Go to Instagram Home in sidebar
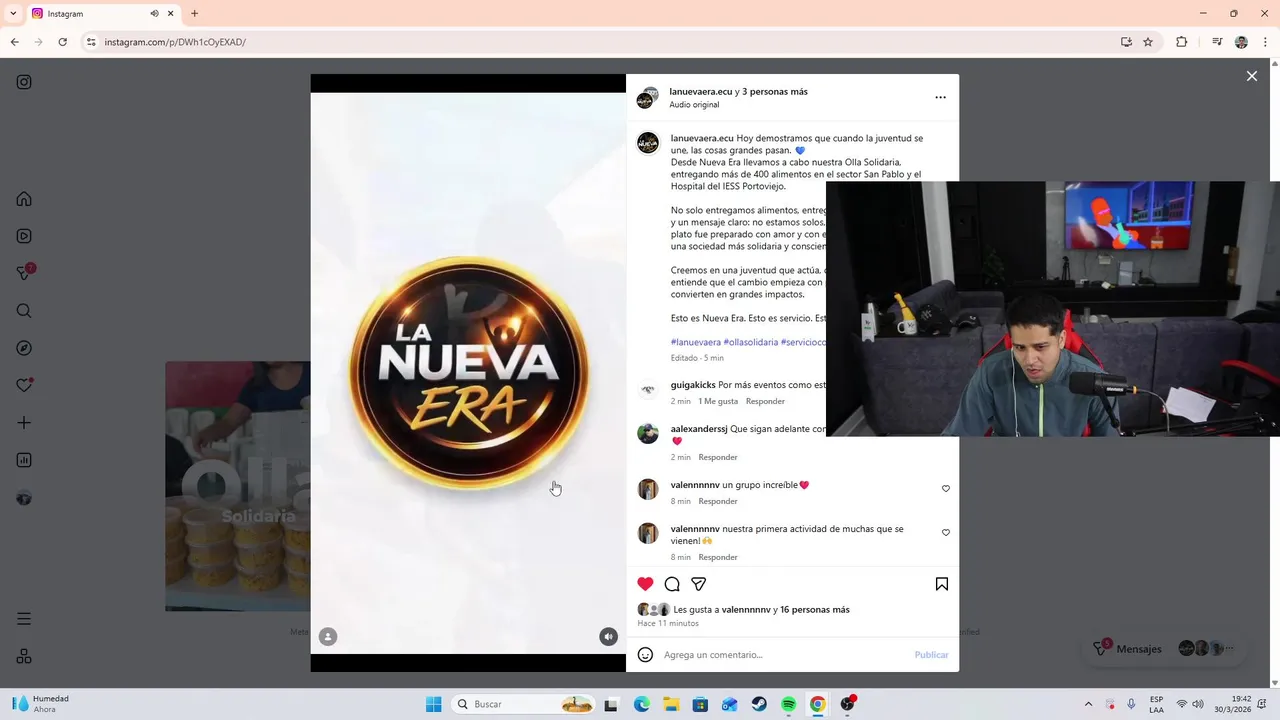 [24, 199]
